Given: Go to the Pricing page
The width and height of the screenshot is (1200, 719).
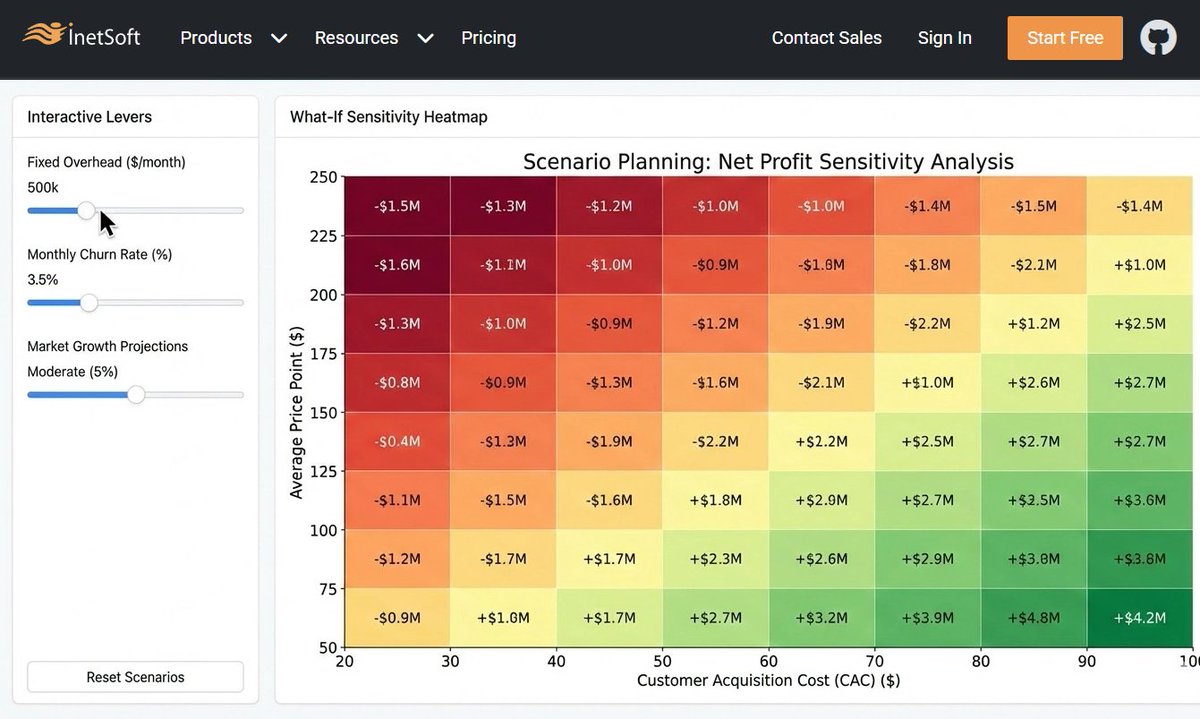Looking at the screenshot, I should coord(489,38).
